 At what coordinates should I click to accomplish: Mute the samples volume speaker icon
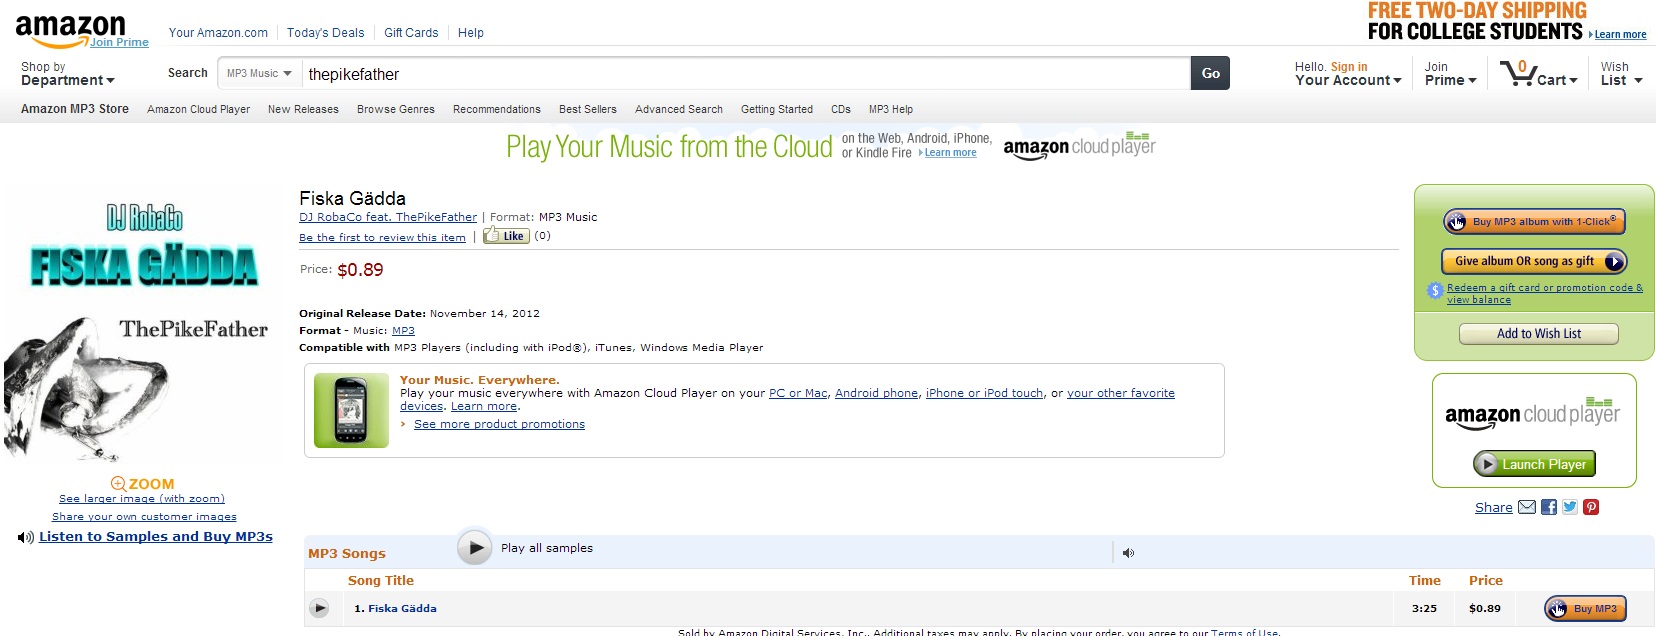tap(1128, 553)
